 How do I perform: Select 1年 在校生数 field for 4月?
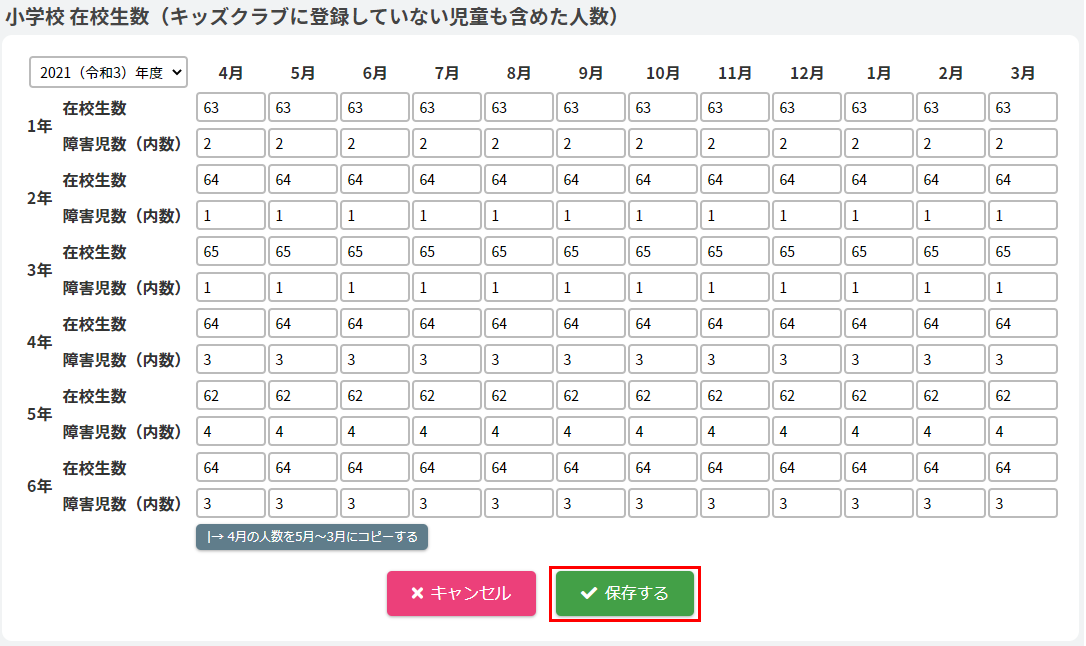pyautogui.click(x=231, y=108)
